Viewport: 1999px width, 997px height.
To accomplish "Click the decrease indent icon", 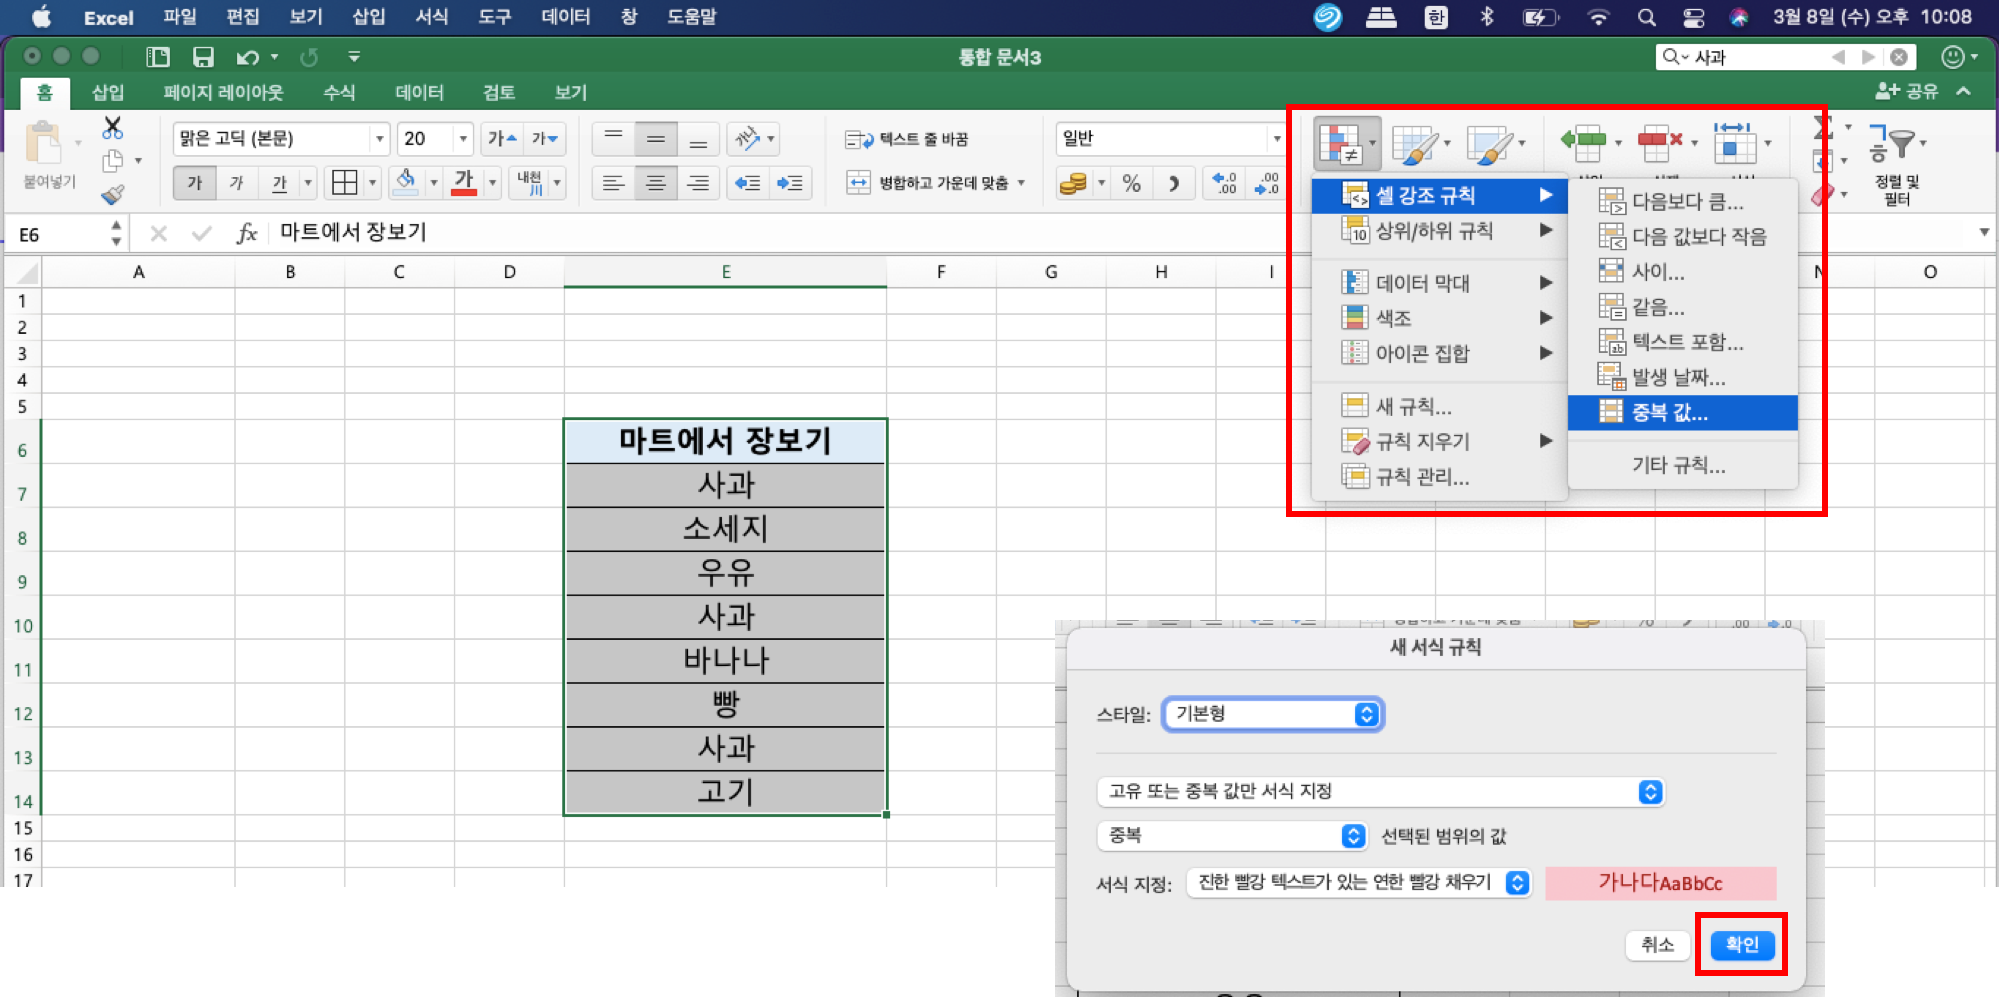I will (x=747, y=182).
